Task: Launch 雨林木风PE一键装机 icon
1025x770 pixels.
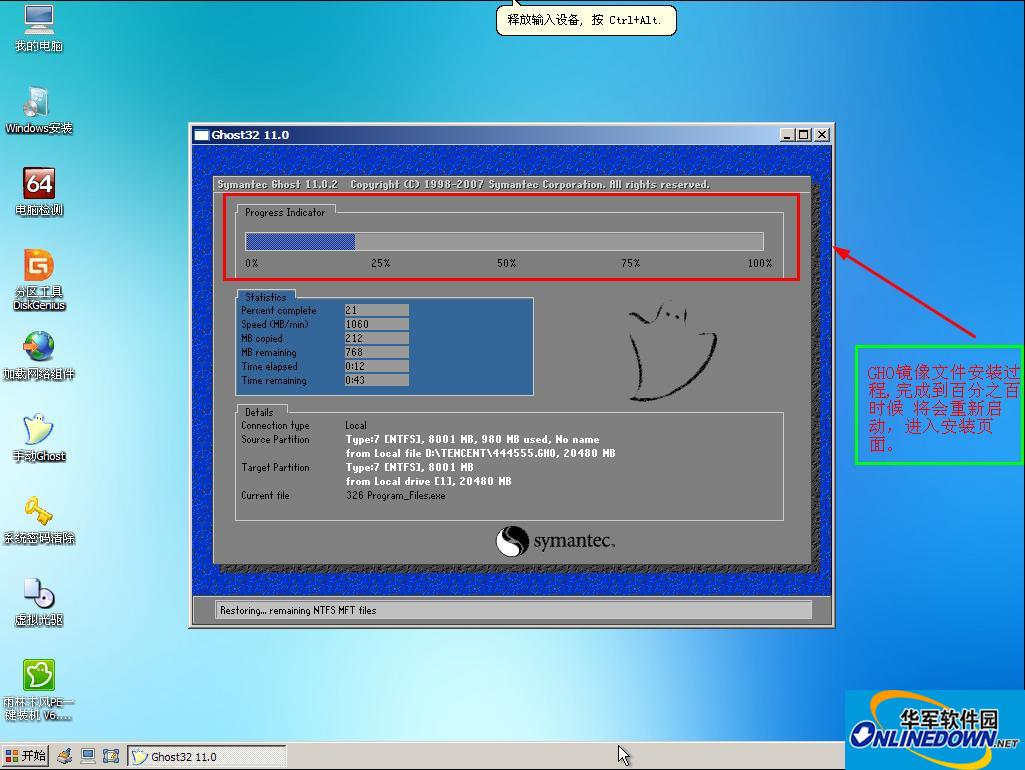Action: click(x=39, y=690)
